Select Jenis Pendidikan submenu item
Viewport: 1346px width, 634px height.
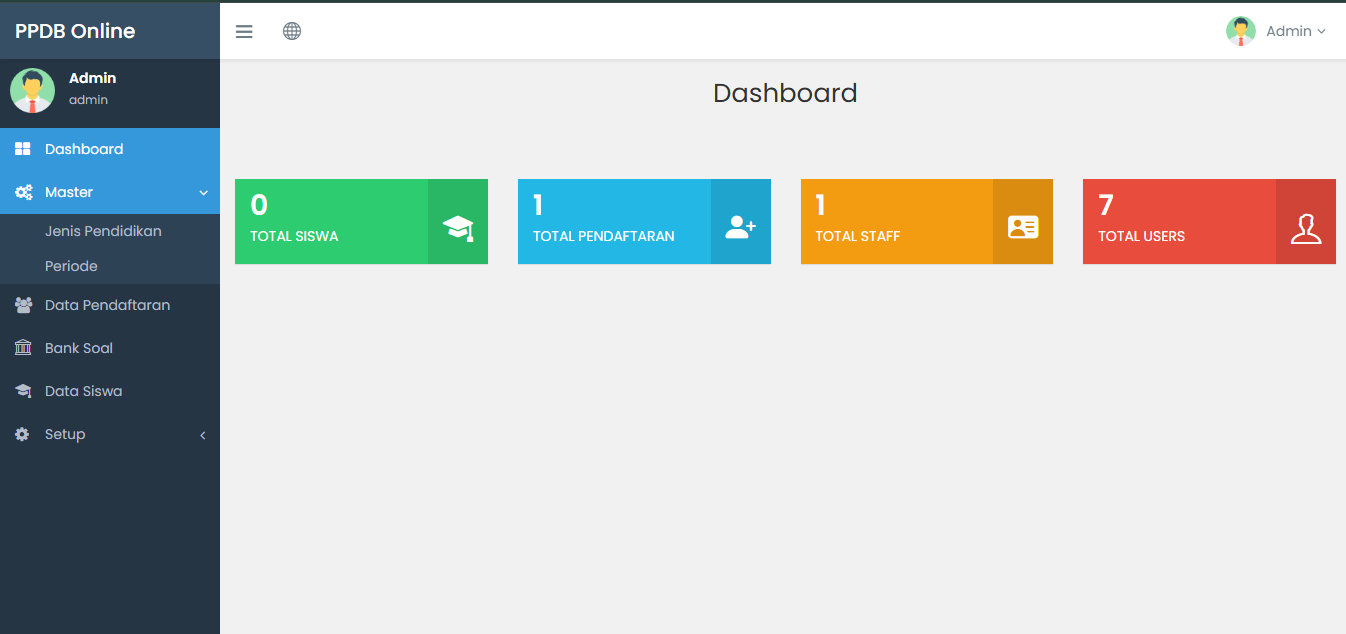pos(103,231)
